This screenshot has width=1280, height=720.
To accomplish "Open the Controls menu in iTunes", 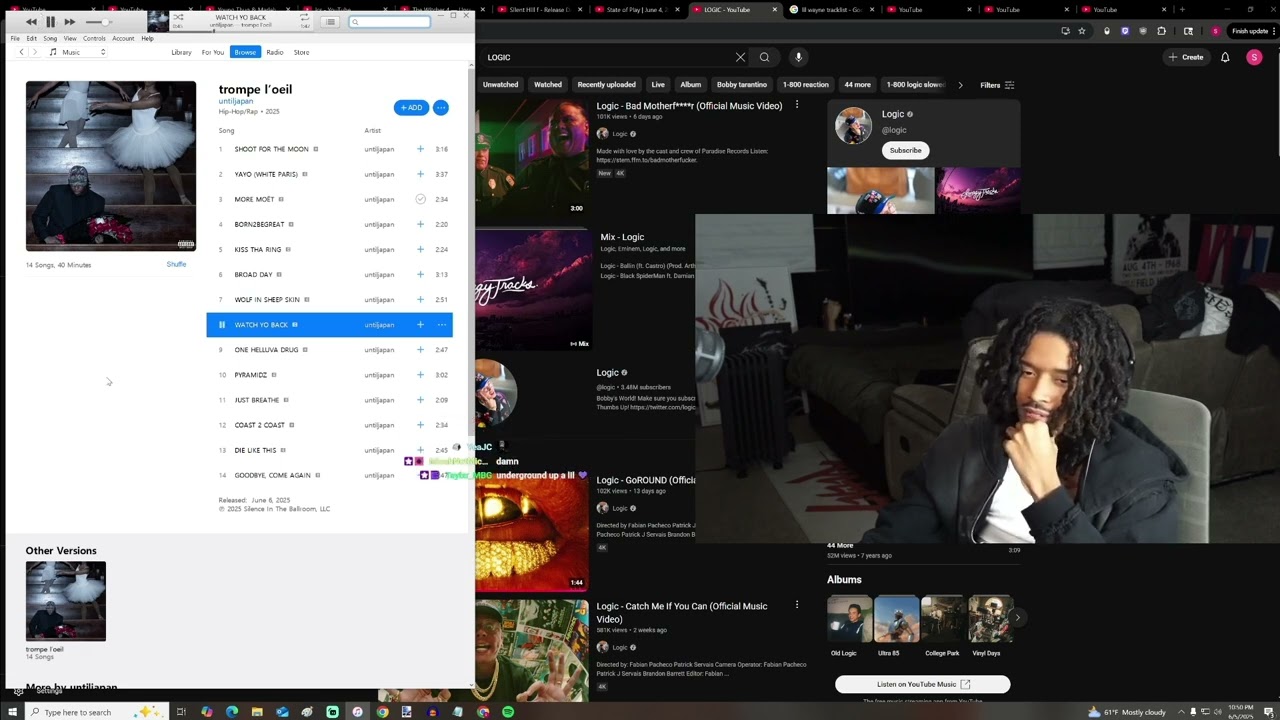I will (x=94, y=38).
